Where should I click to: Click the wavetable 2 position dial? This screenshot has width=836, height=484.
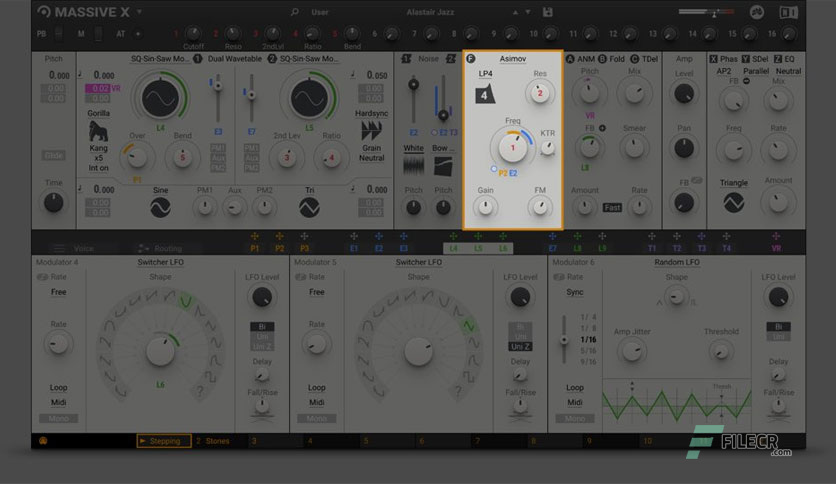coord(309,98)
